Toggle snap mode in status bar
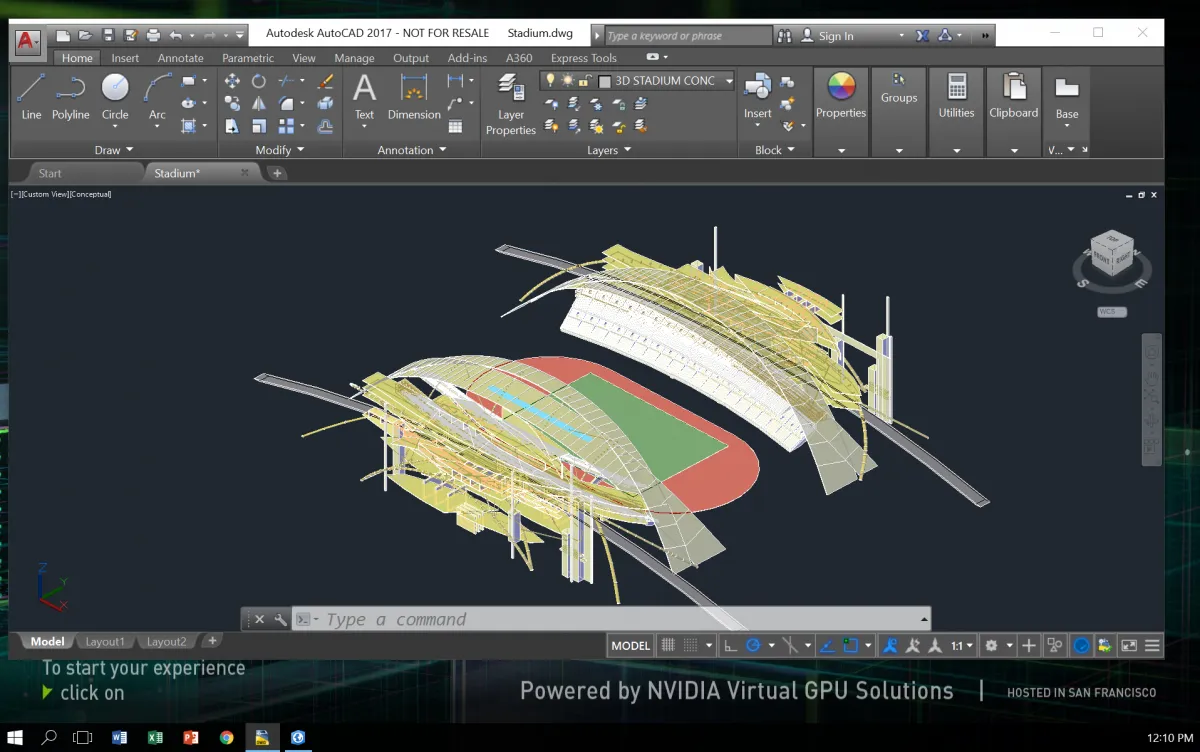Image resolution: width=1200 pixels, height=752 pixels. [691, 645]
